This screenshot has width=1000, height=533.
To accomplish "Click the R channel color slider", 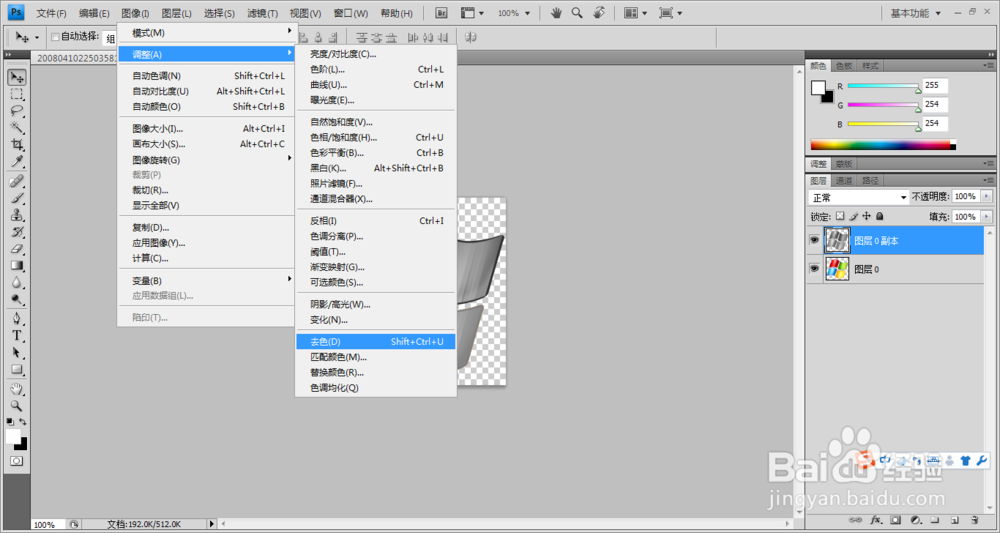I will [884, 86].
